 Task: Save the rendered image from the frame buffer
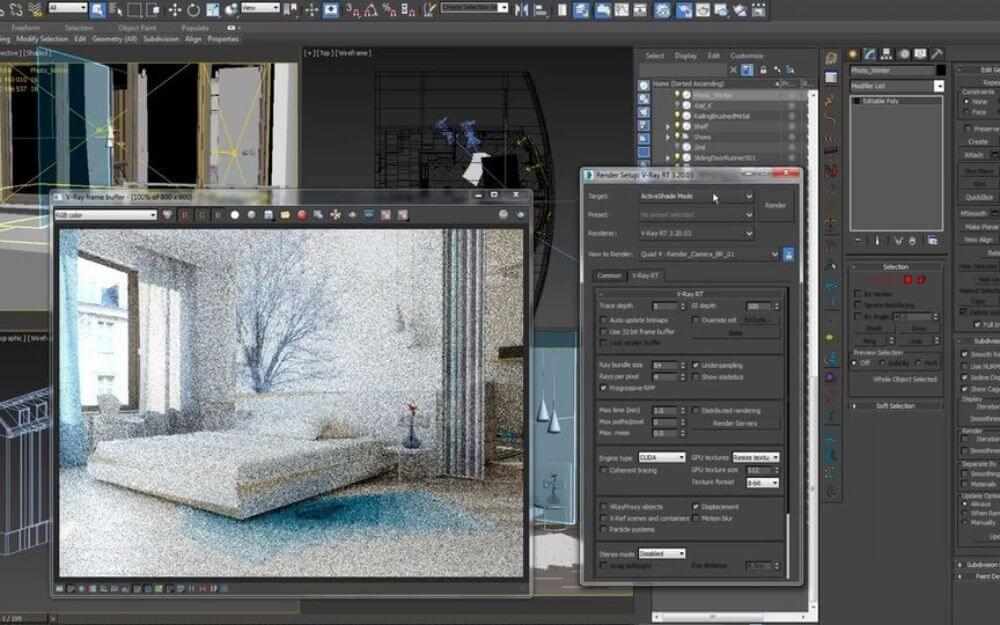pos(267,215)
